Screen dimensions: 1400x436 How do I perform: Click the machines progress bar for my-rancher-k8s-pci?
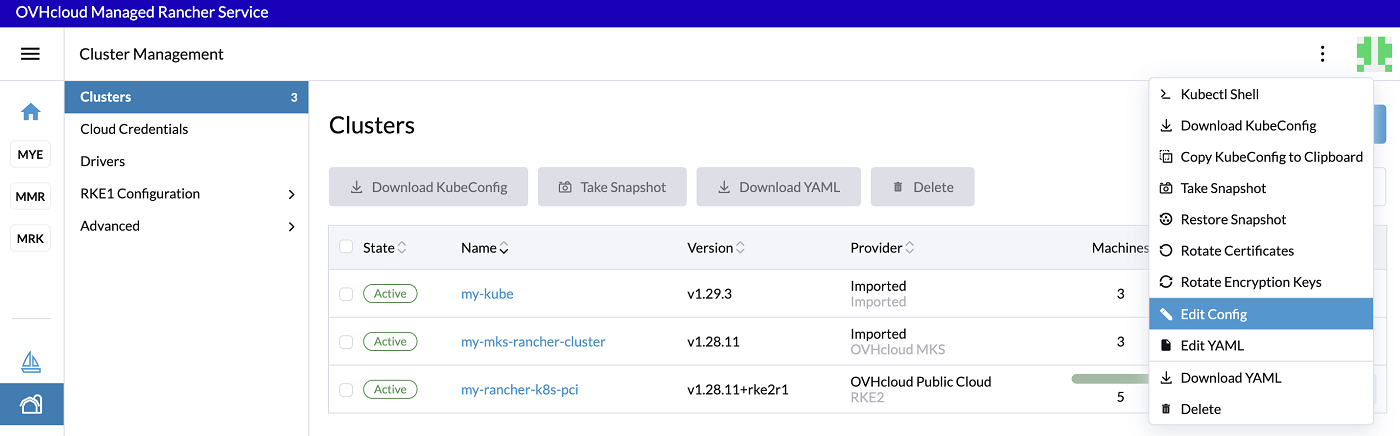click(x=1110, y=379)
